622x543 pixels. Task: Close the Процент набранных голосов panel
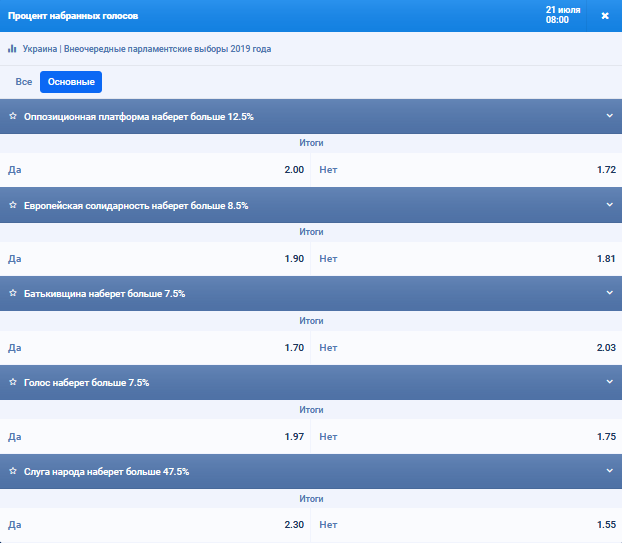click(604, 16)
